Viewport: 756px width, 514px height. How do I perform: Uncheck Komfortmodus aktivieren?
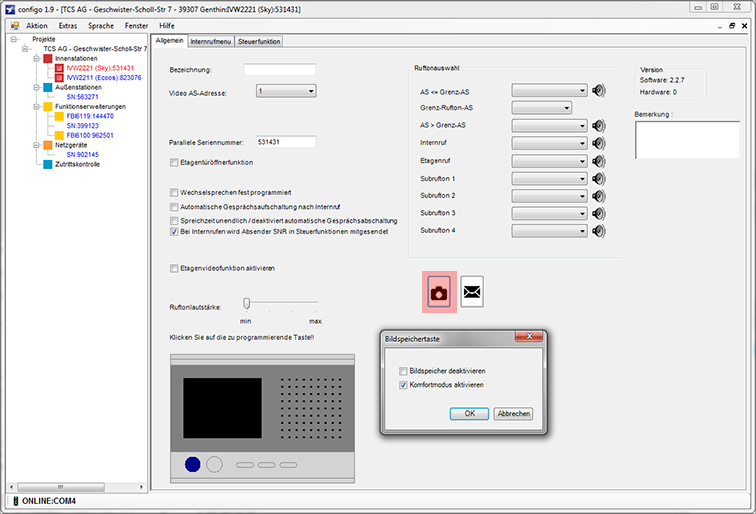pos(404,384)
